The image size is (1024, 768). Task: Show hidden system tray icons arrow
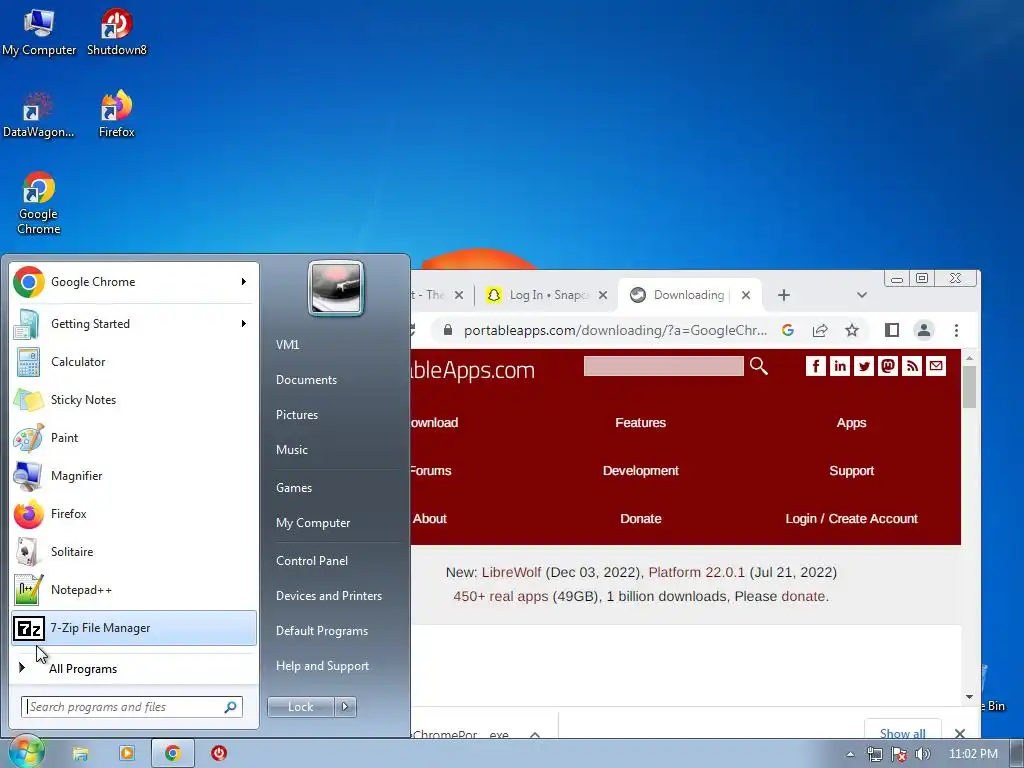coord(850,754)
